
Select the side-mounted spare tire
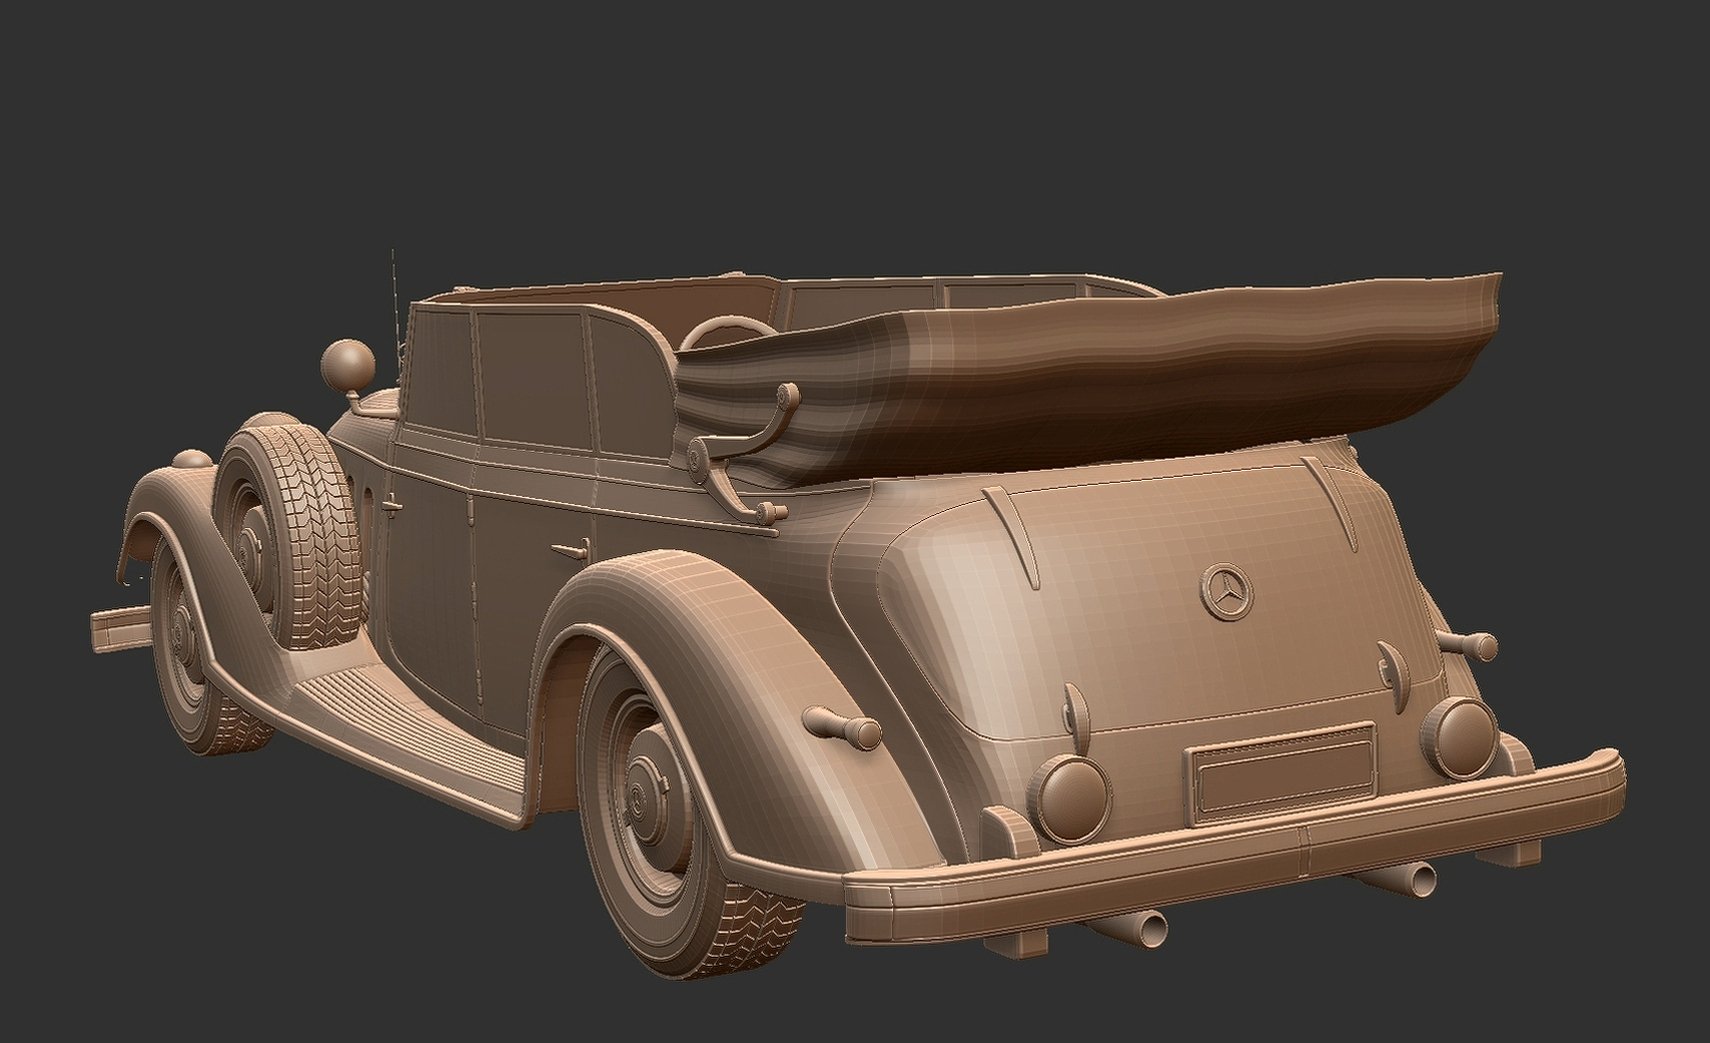click(x=291, y=536)
